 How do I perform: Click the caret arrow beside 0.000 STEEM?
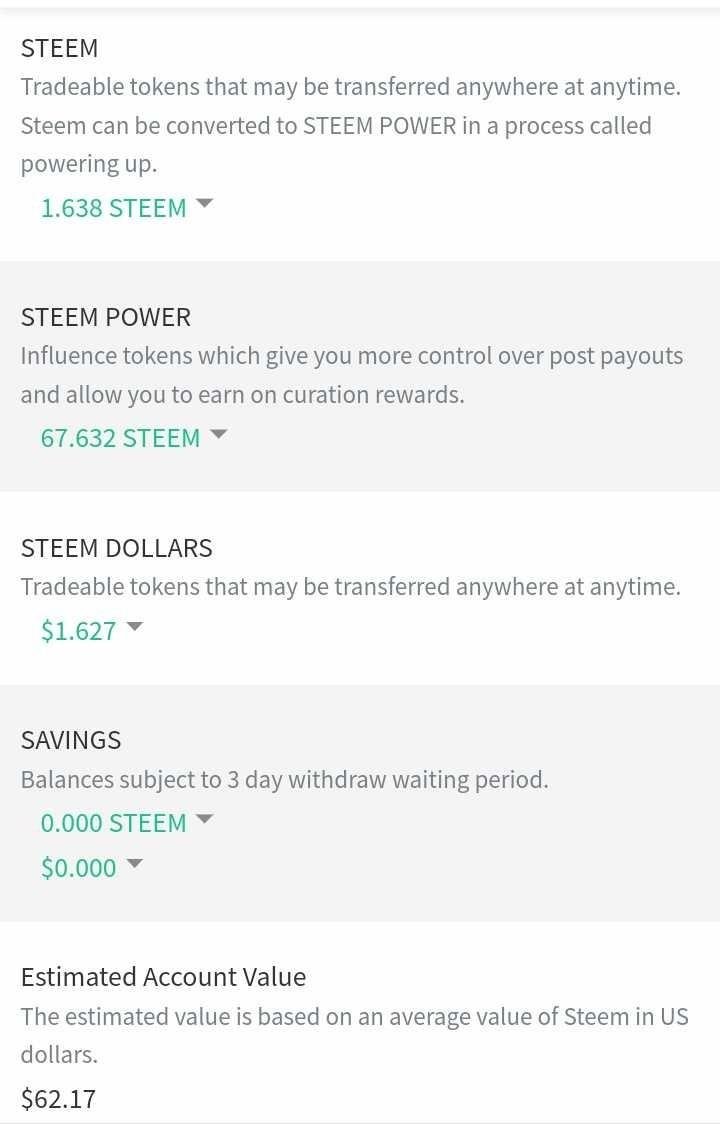[204, 819]
